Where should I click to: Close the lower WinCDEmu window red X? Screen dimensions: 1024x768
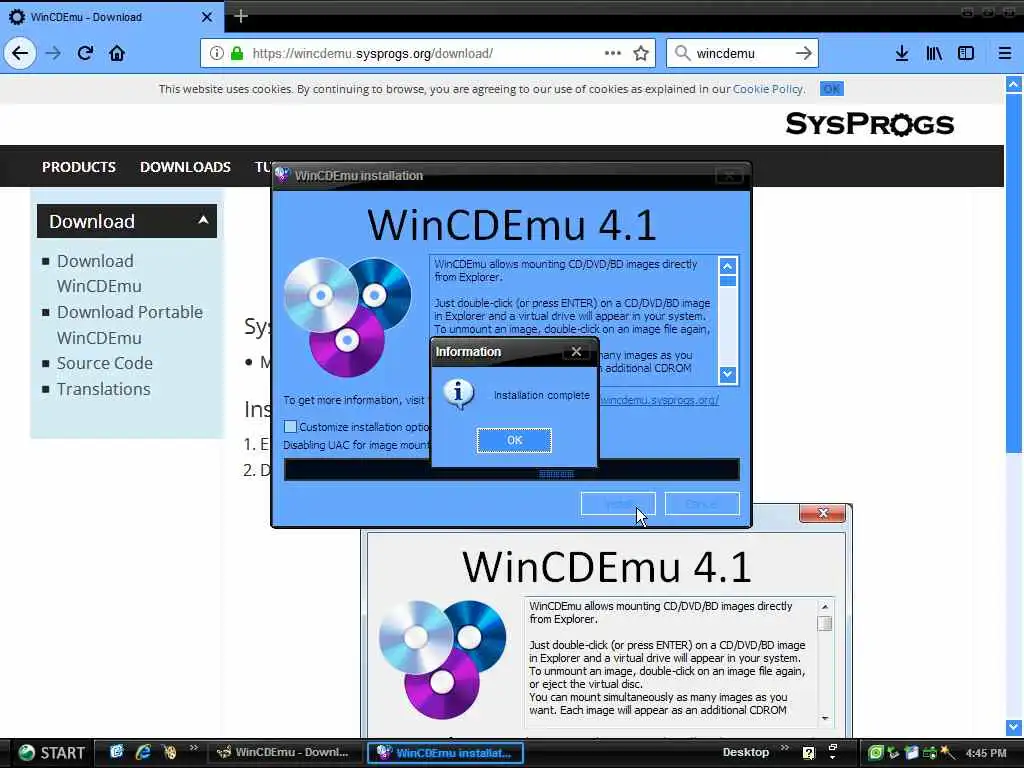[822, 513]
